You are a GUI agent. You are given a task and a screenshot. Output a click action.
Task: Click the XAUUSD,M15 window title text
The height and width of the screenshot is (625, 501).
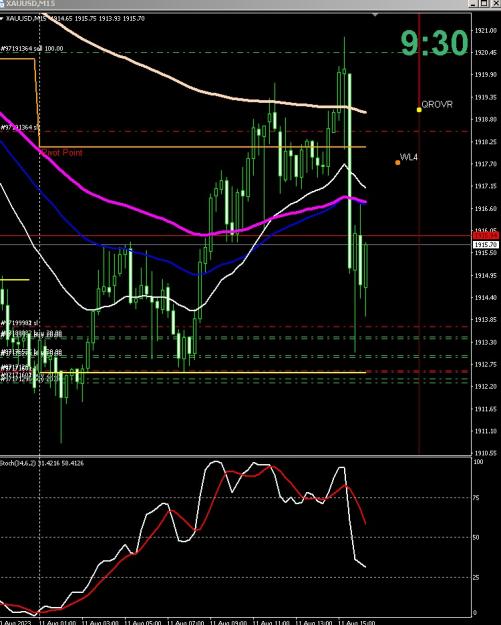point(30,3)
